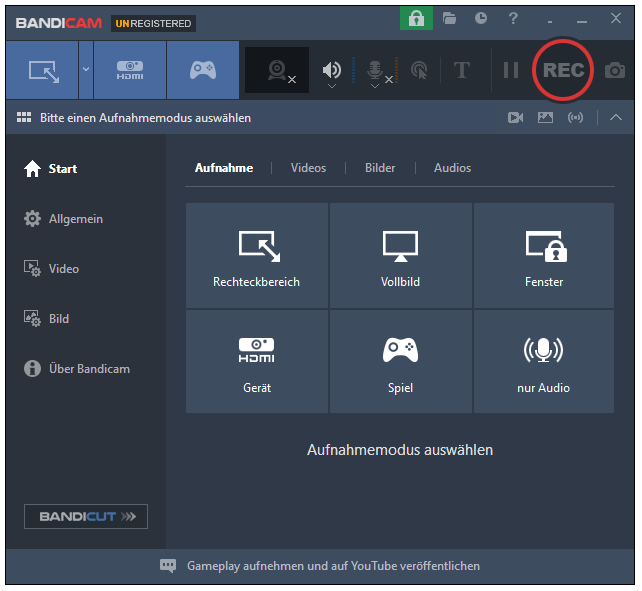Choose Gerät recording mode tile
Screen dimensions: 642x591
pos(257,361)
